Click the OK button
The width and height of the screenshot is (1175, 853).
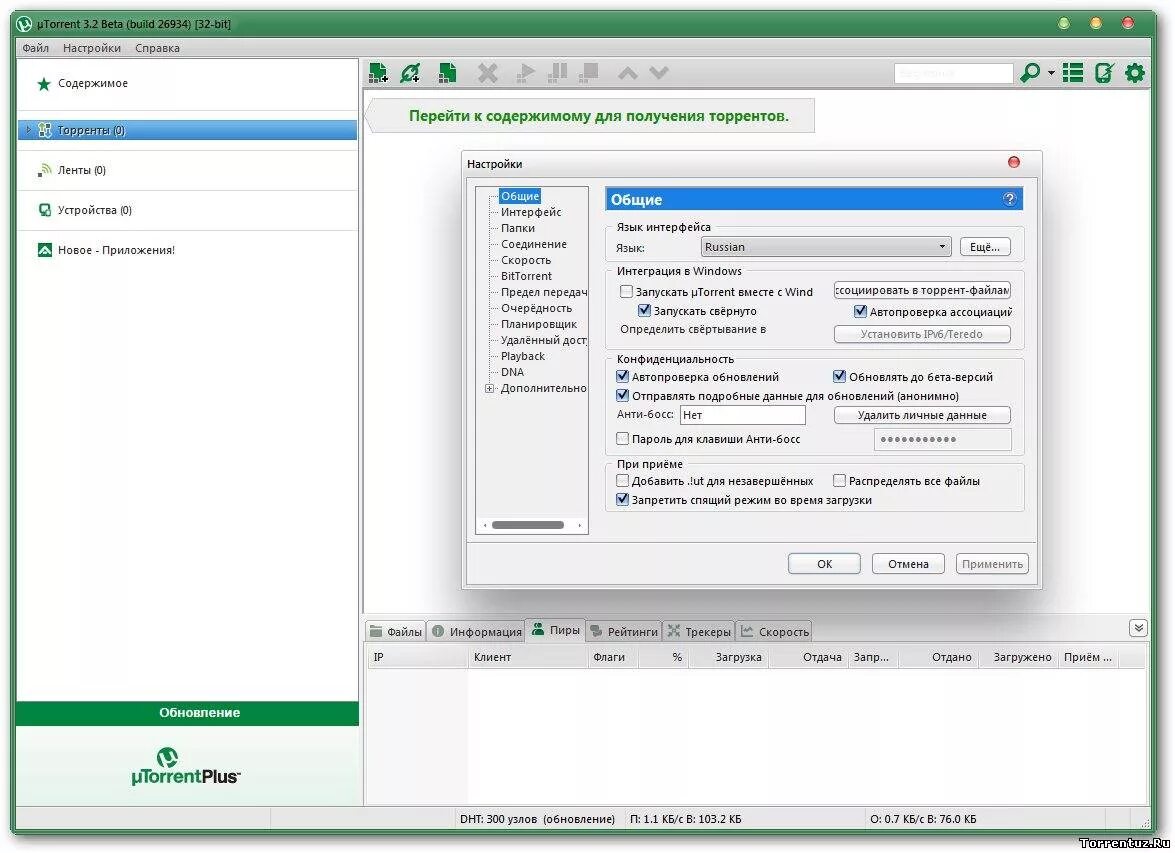click(x=824, y=564)
